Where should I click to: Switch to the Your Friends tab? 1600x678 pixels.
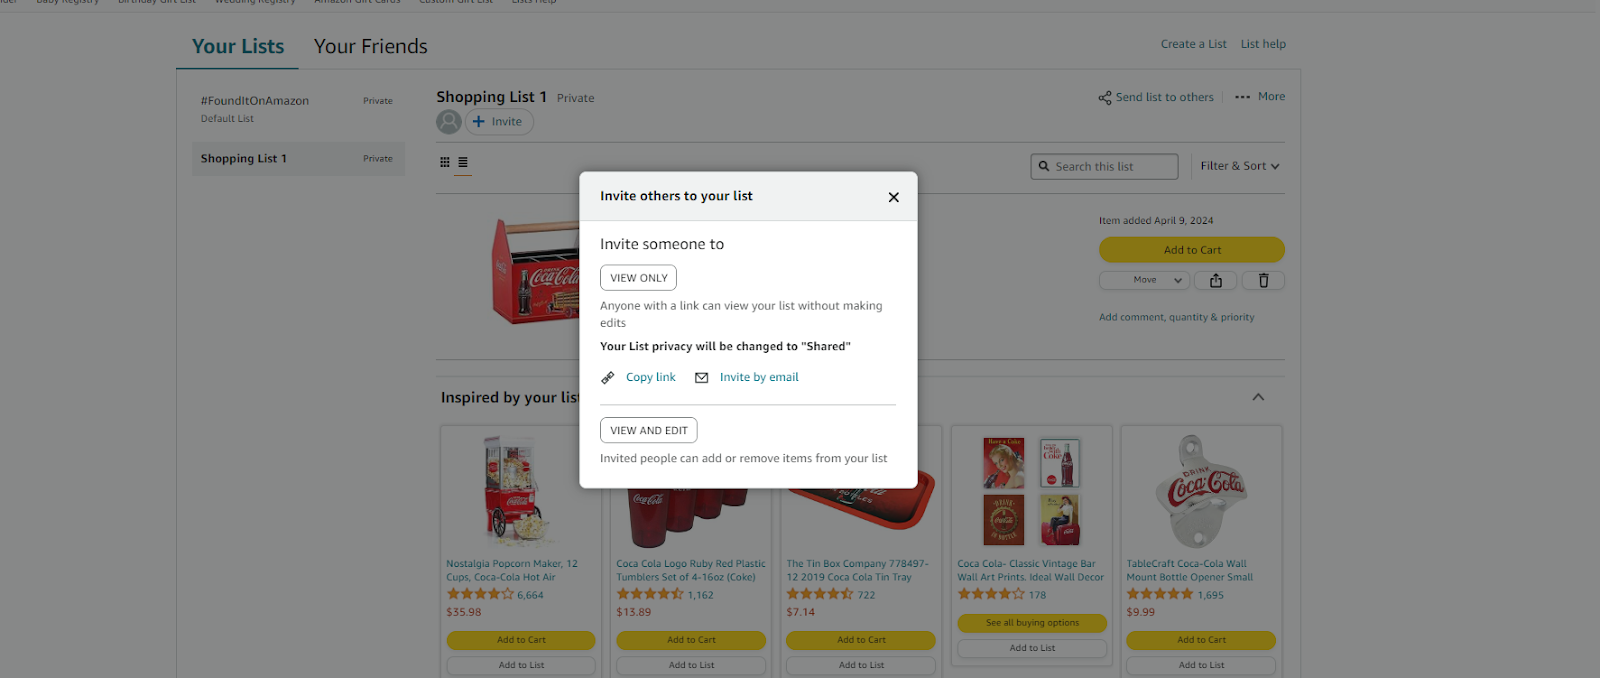[370, 46]
